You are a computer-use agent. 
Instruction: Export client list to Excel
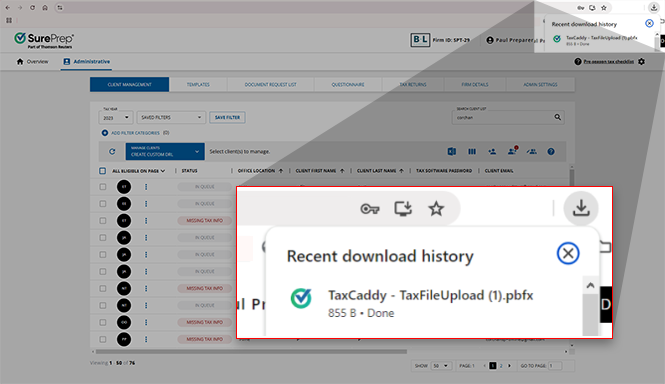click(452, 151)
